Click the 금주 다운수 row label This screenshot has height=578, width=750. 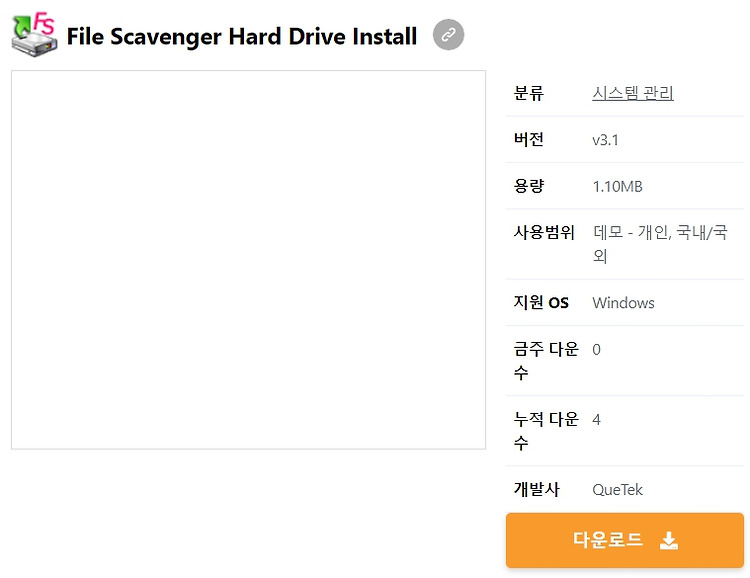click(x=546, y=360)
